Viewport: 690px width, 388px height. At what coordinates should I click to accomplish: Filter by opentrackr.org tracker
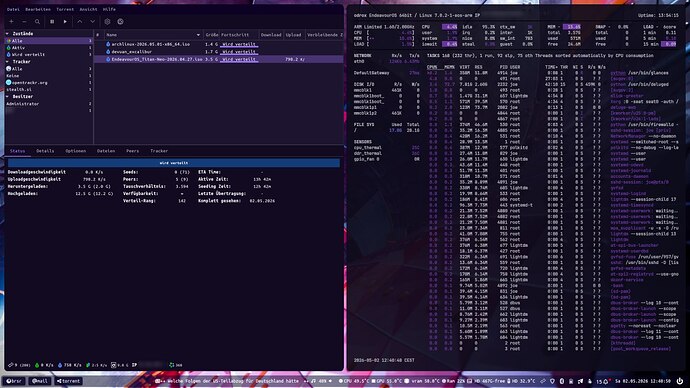pyautogui.click(x=48, y=83)
